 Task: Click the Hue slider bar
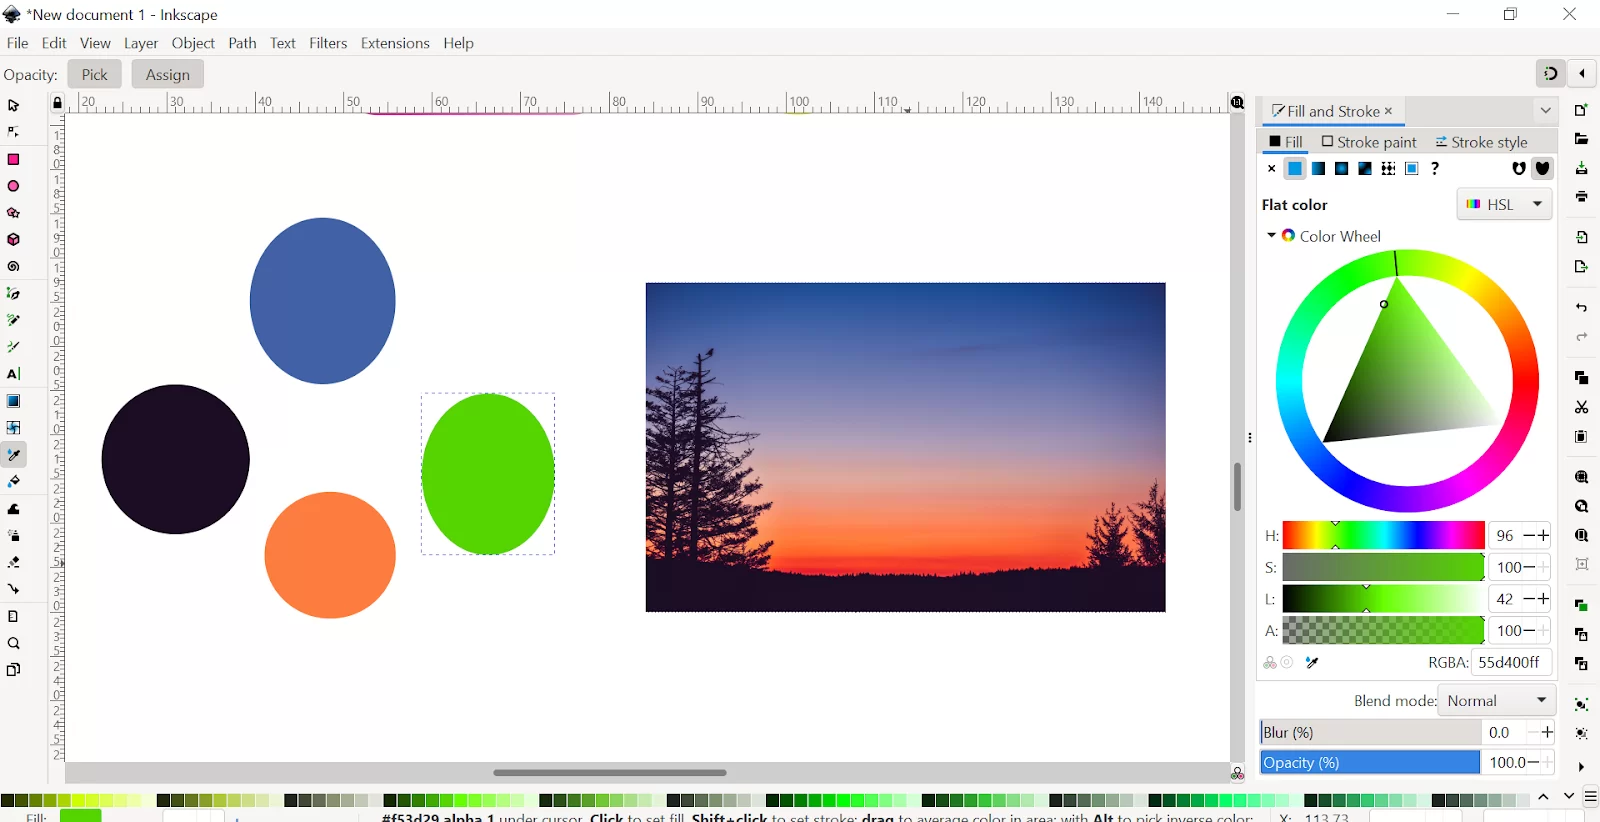tap(1383, 535)
